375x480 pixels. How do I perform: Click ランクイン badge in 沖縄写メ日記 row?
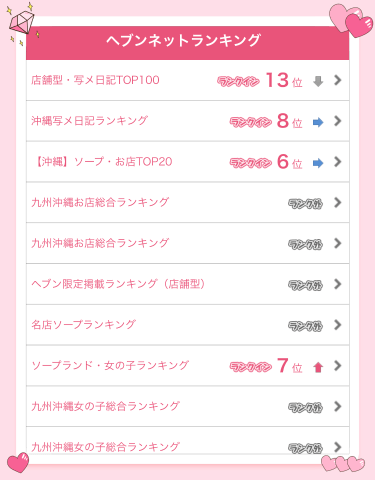pos(251,122)
